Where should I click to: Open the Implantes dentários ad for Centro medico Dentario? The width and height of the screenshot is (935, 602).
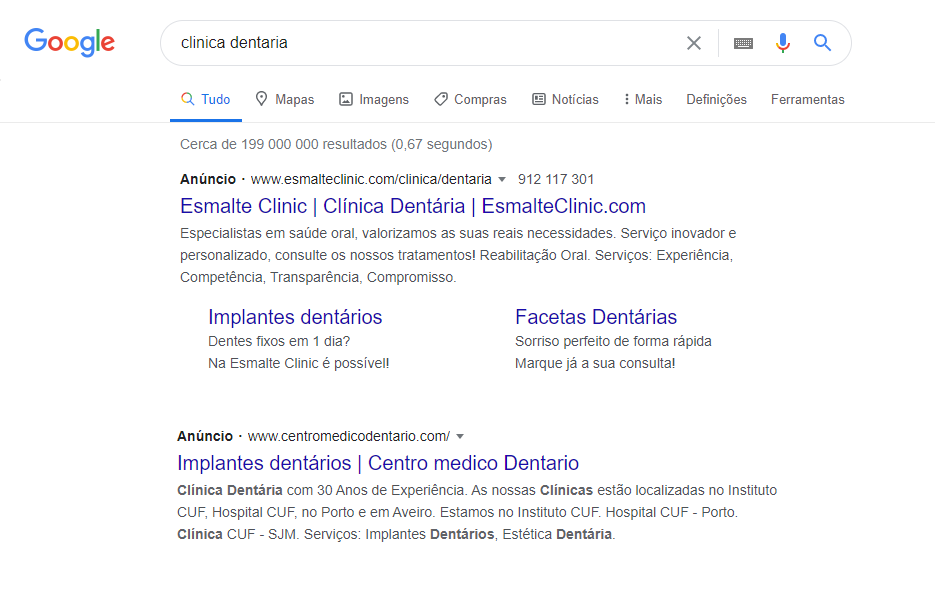click(x=378, y=463)
